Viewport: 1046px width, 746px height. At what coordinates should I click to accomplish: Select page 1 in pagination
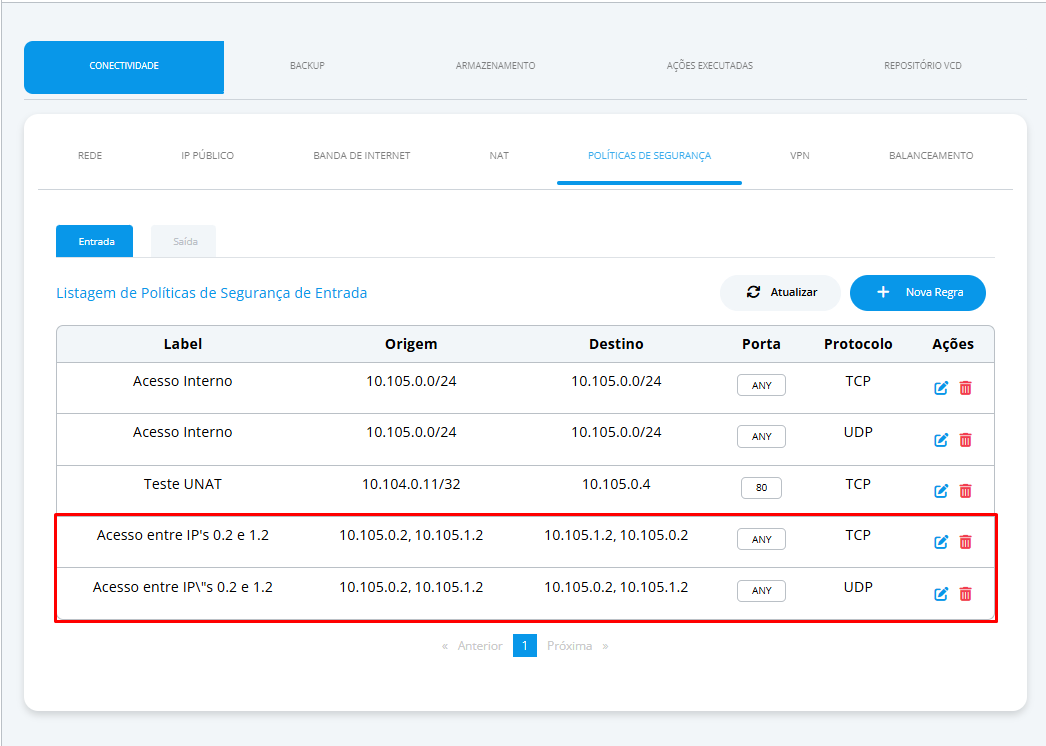tap(525, 646)
